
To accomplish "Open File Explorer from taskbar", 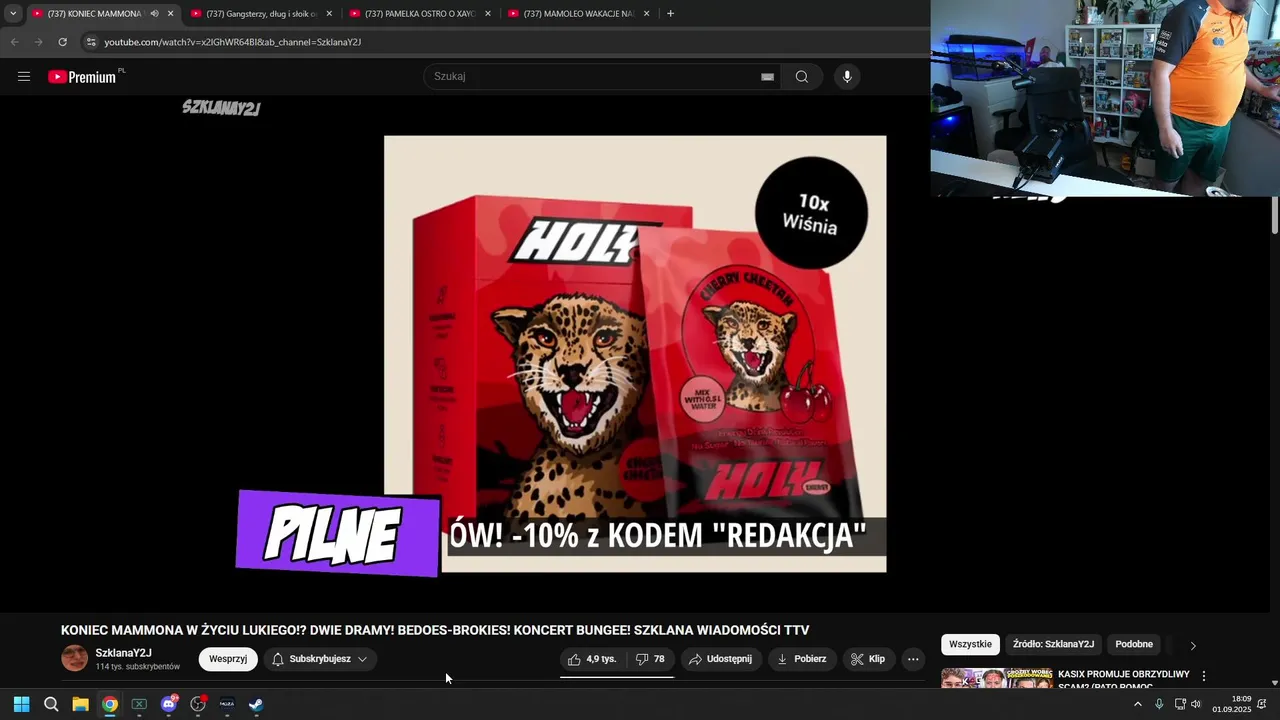I will tap(80, 704).
